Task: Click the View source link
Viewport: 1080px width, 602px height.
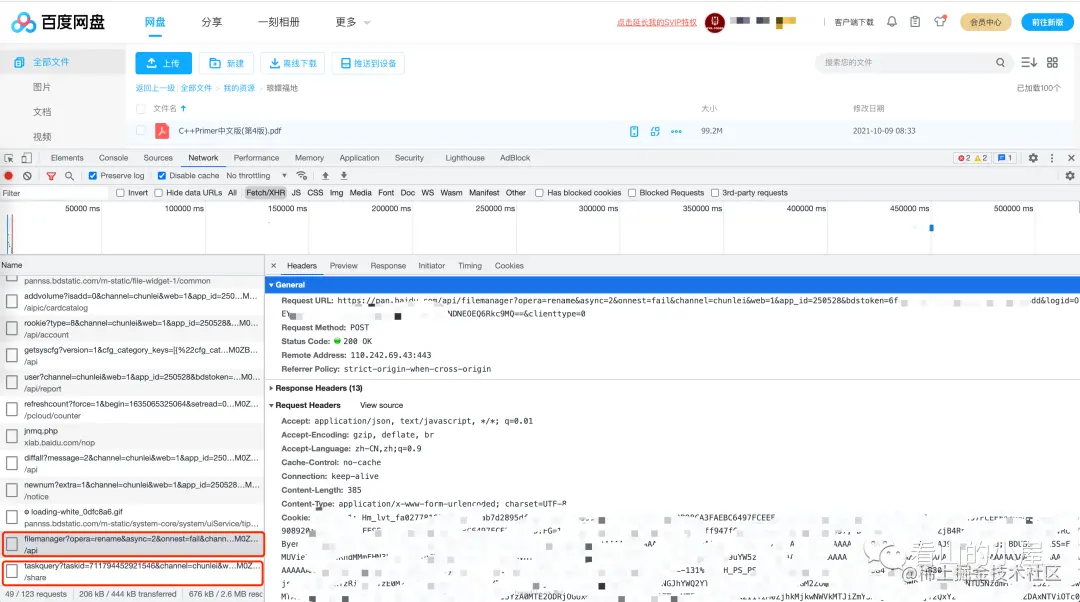Action: [381, 405]
